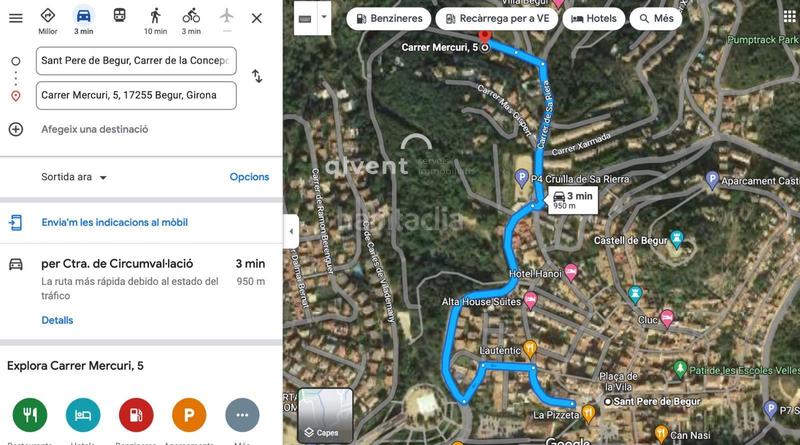Search nearby parking orange icon
Viewport: 800px width, 445px height.
click(x=189, y=415)
